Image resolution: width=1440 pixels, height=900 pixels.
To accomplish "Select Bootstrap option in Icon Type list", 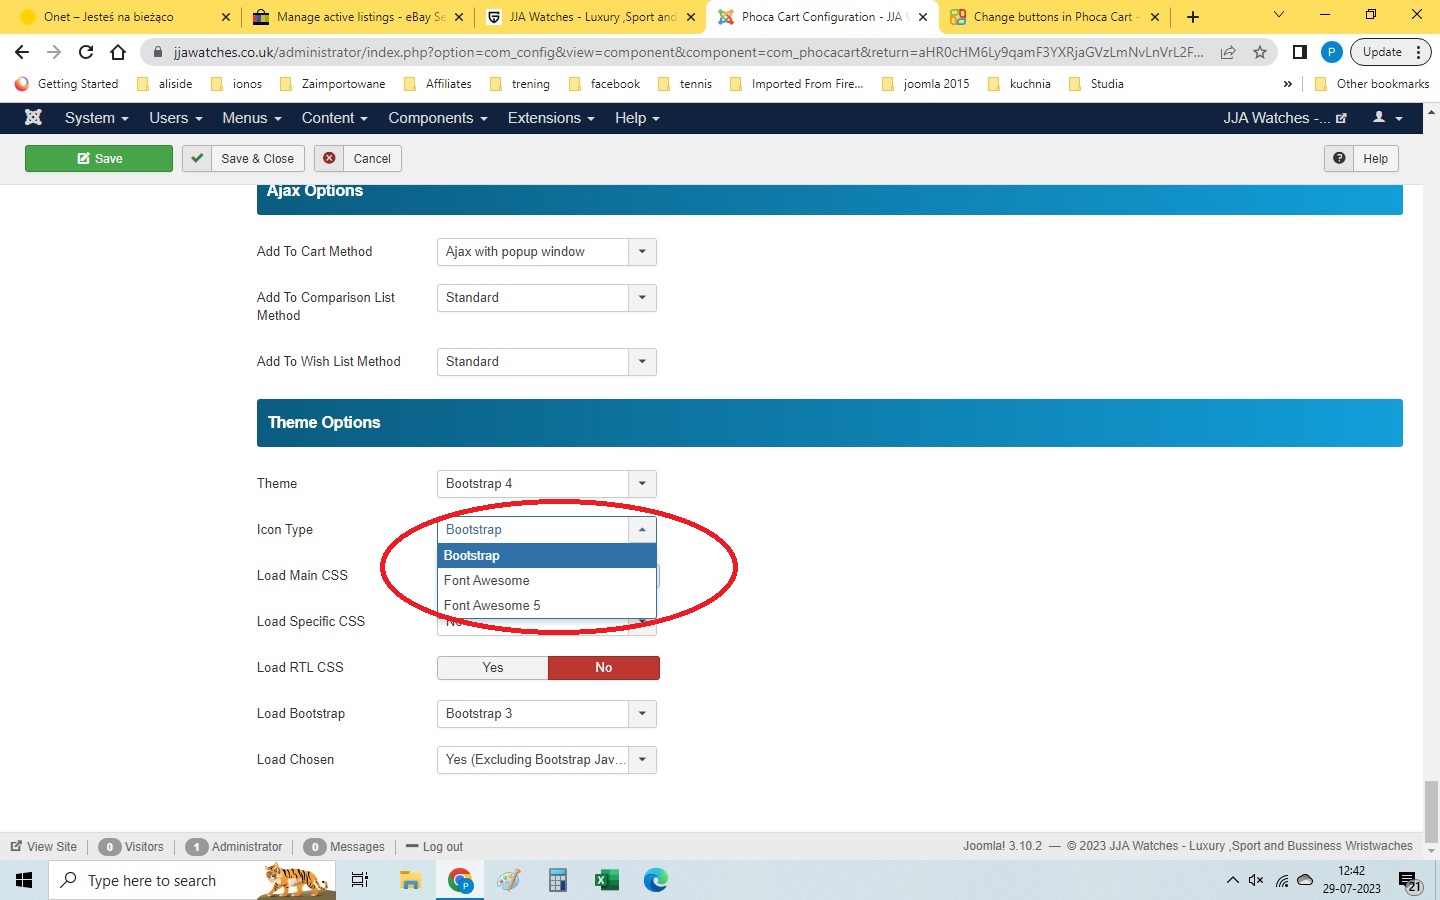I will 547,556.
